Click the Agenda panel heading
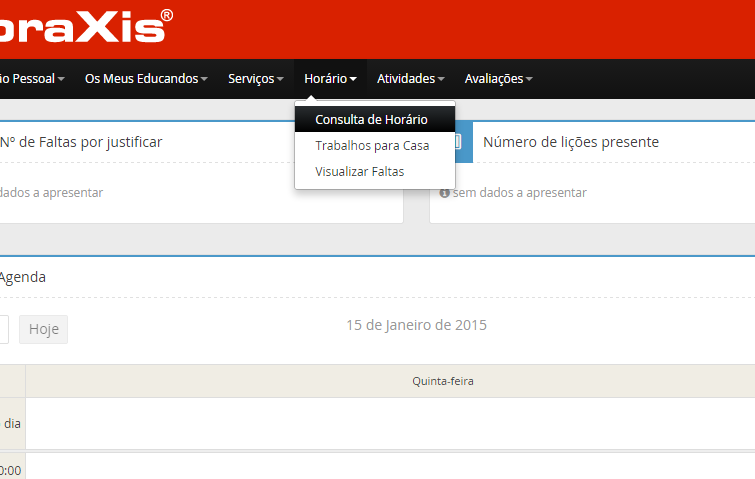 (x=22, y=278)
